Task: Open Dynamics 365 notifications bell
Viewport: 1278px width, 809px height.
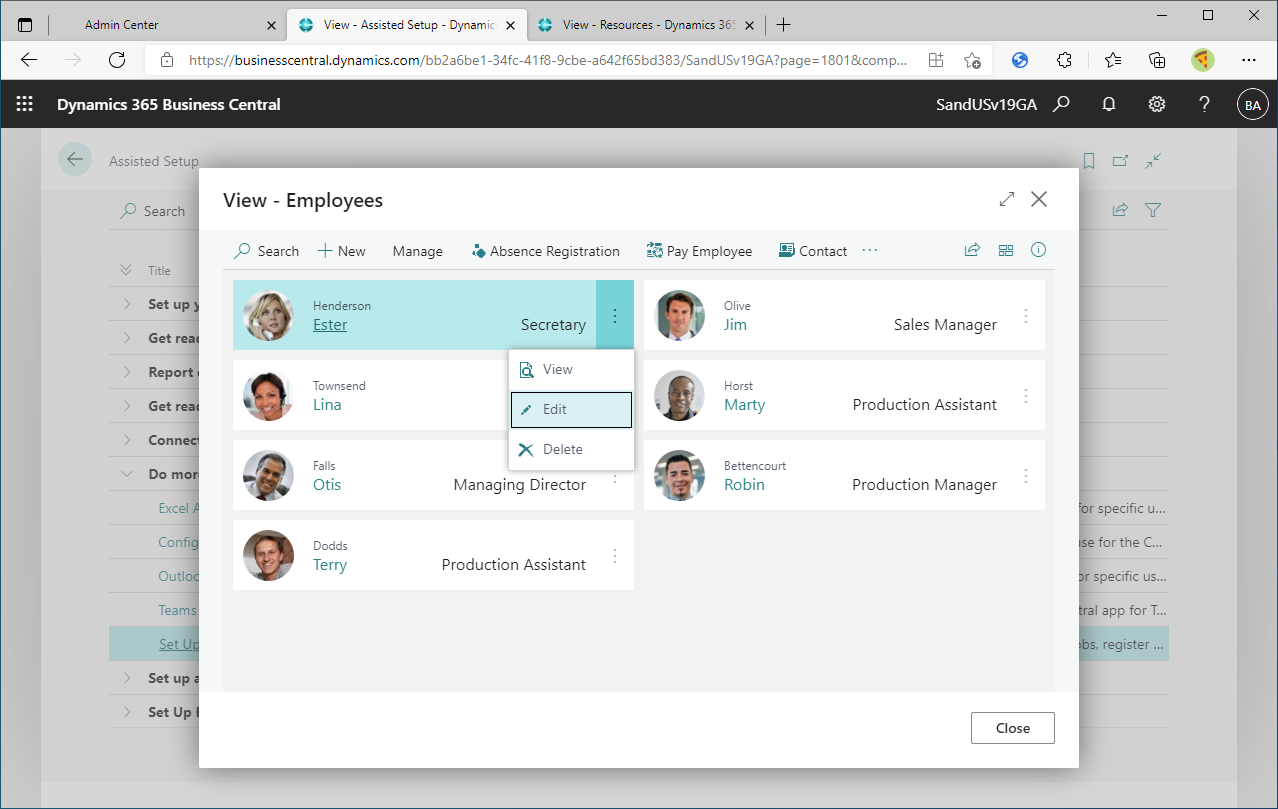Action: 1108,104
